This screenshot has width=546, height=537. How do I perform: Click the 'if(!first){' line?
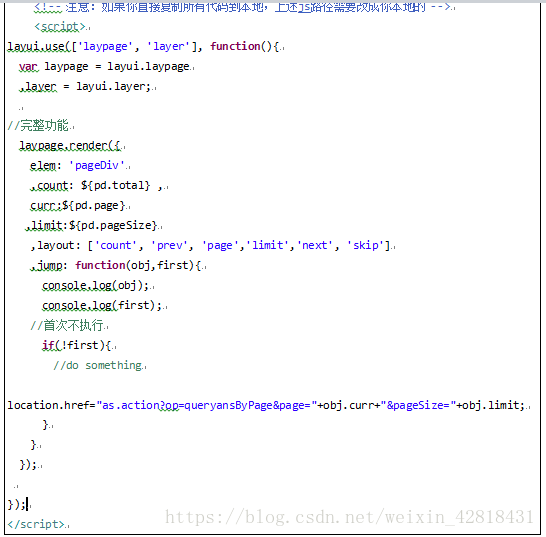[77, 345]
